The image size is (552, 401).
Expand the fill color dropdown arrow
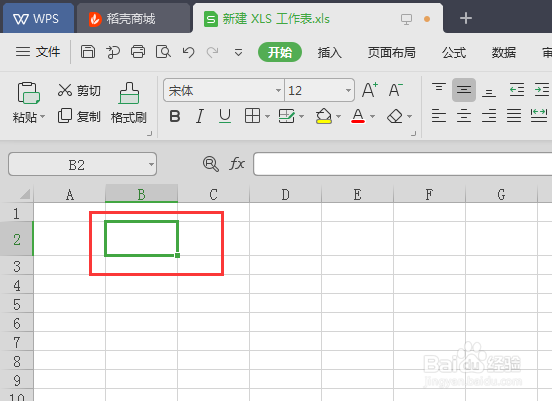pyautogui.click(x=338, y=117)
